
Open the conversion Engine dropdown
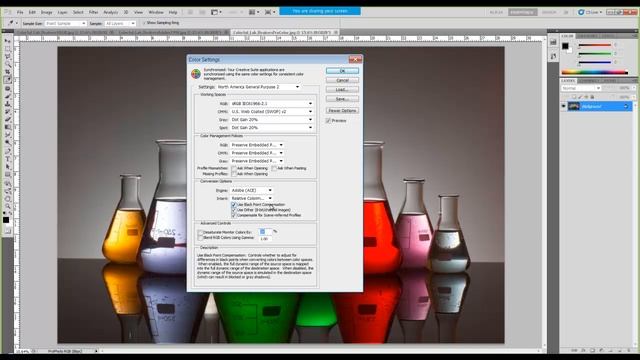251,191
